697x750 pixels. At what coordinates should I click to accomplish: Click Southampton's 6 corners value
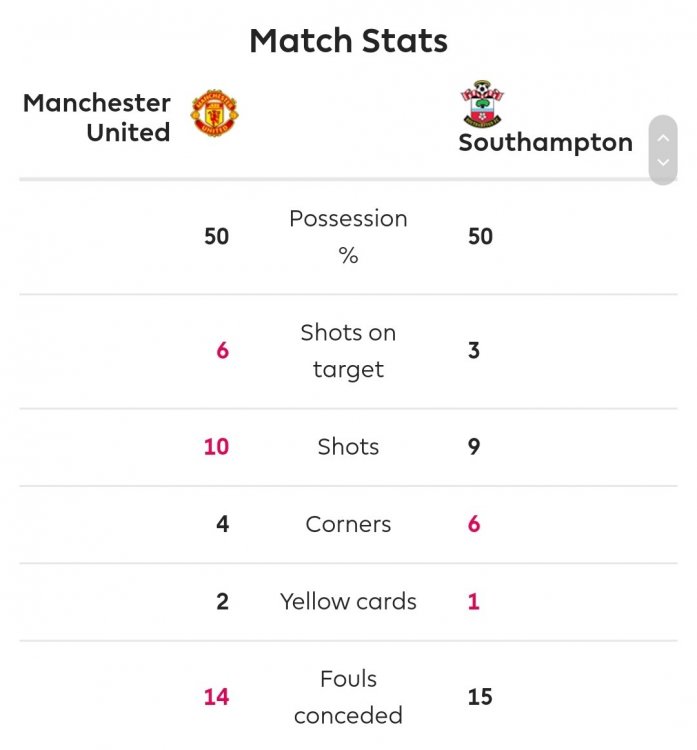[x=474, y=524]
